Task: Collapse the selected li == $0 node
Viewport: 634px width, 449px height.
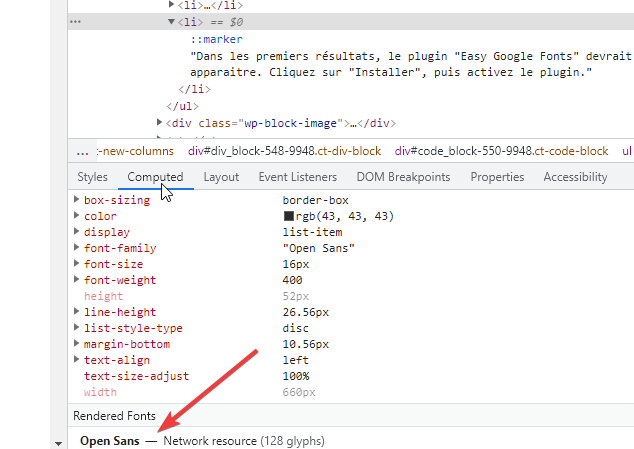Action: pos(171,21)
